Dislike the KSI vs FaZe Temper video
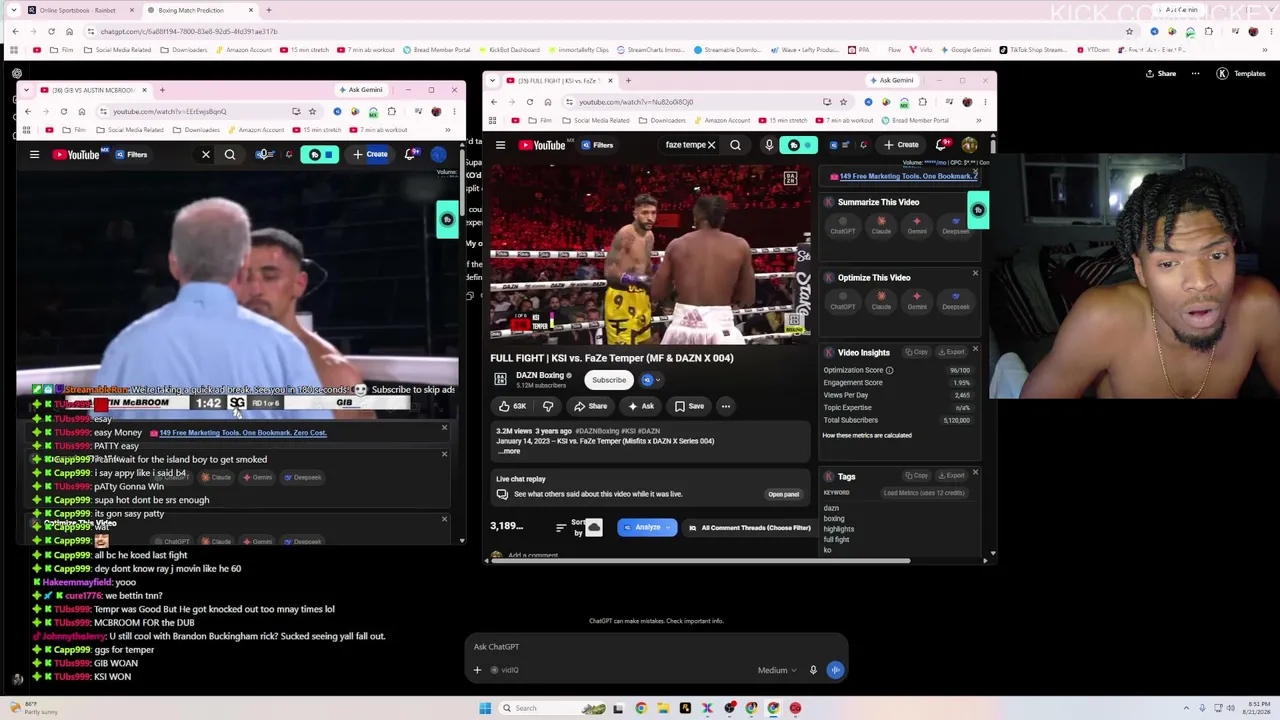 pyautogui.click(x=548, y=406)
